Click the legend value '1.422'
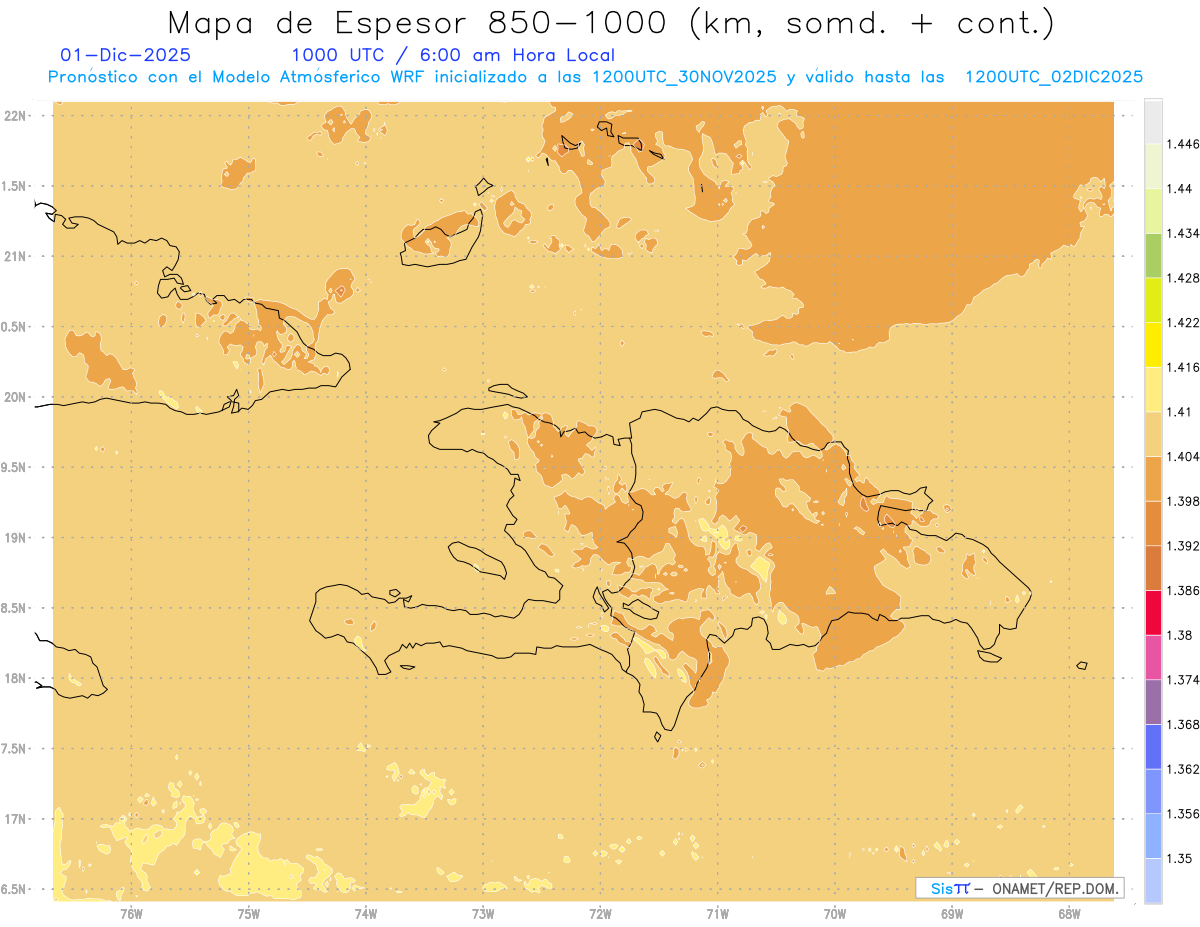Viewport: 1200px width, 927px height. point(1183,323)
